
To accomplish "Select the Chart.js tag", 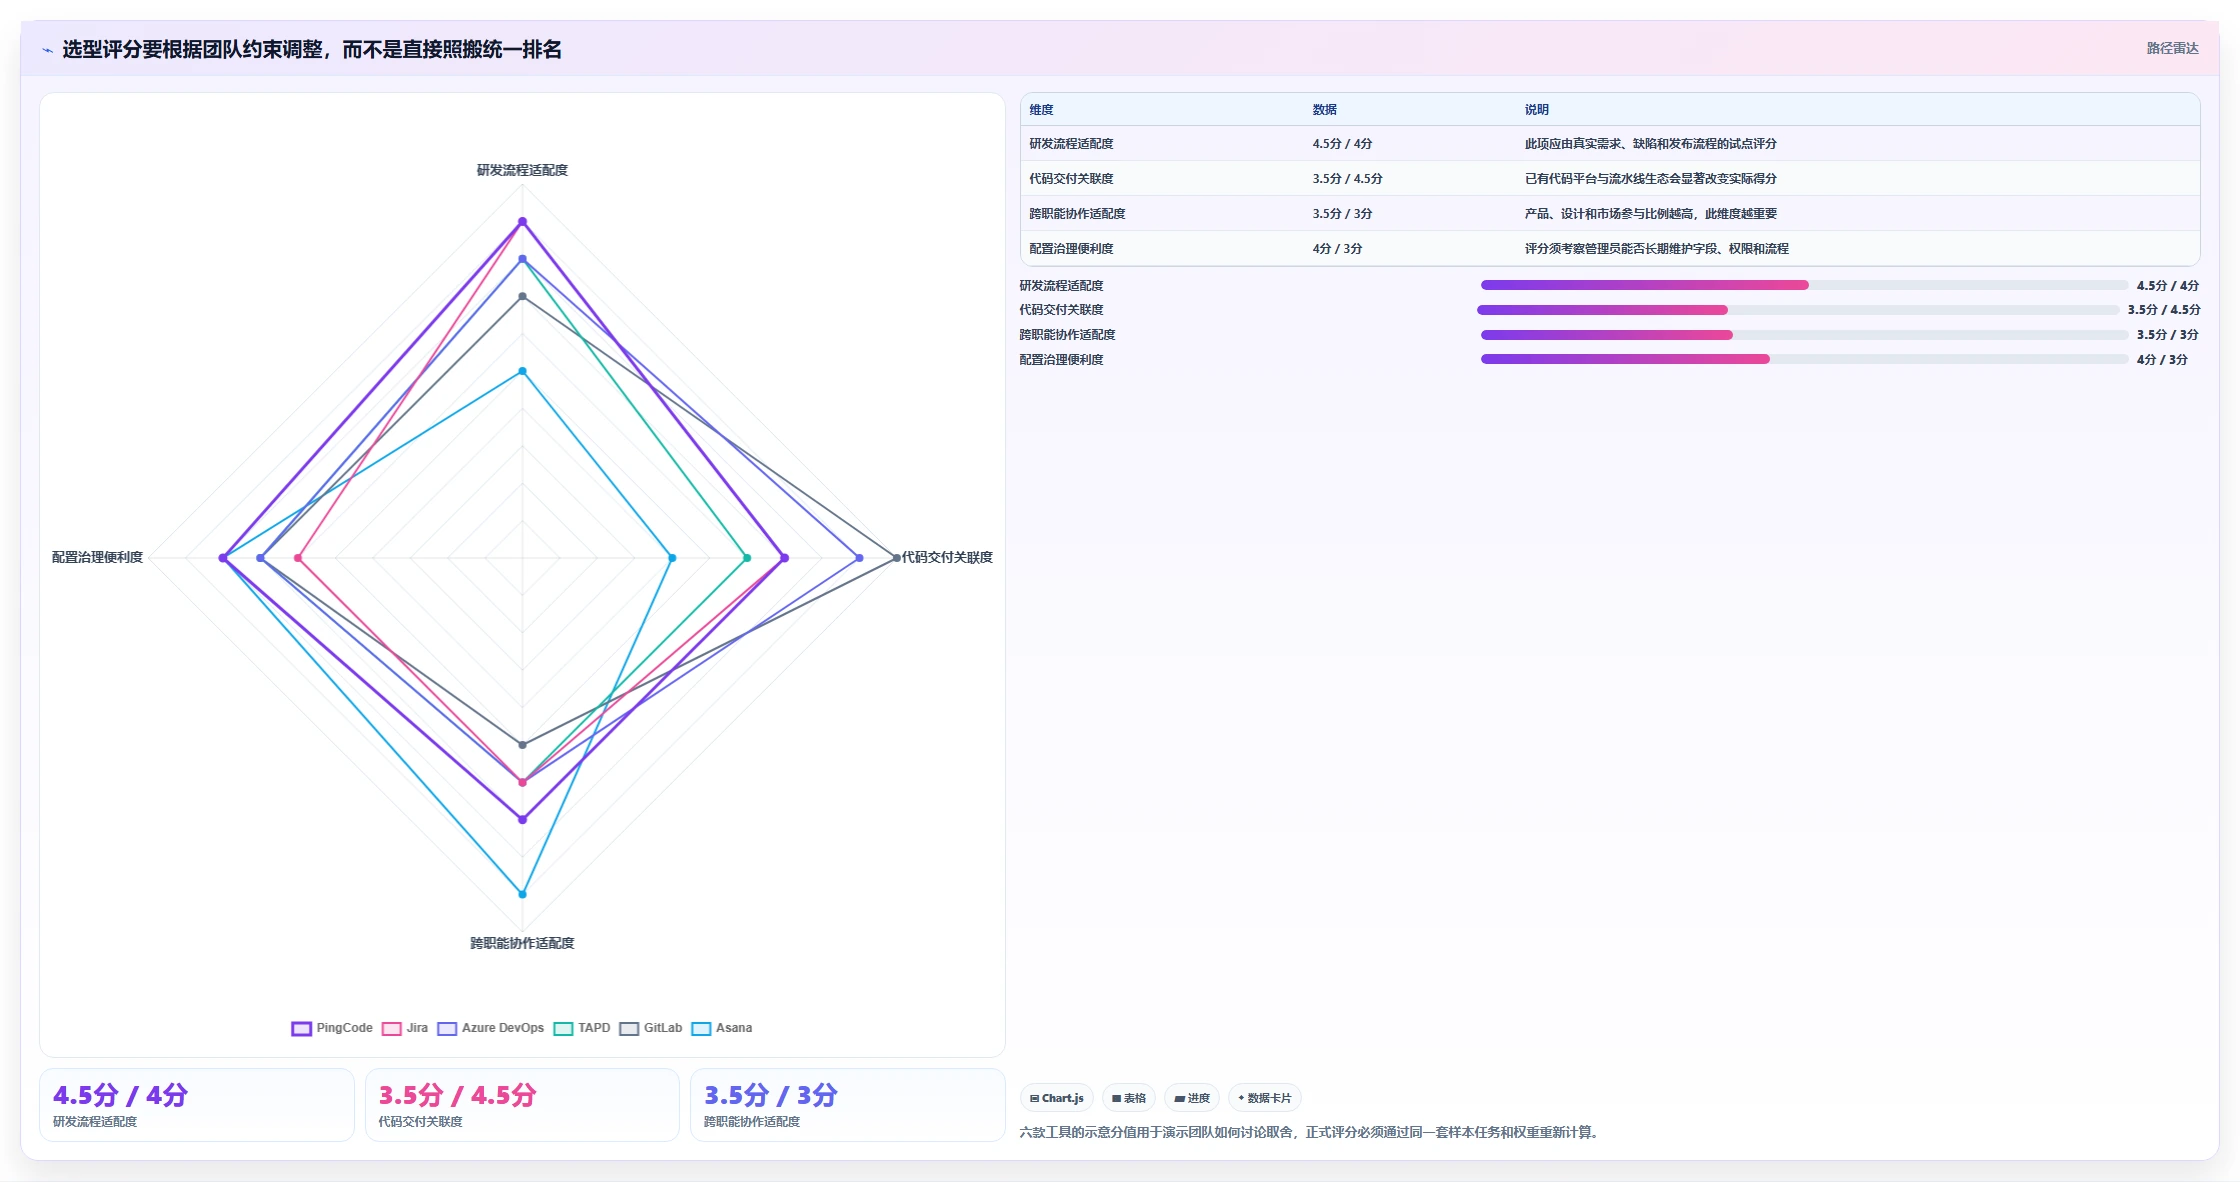I will point(1057,1098).
